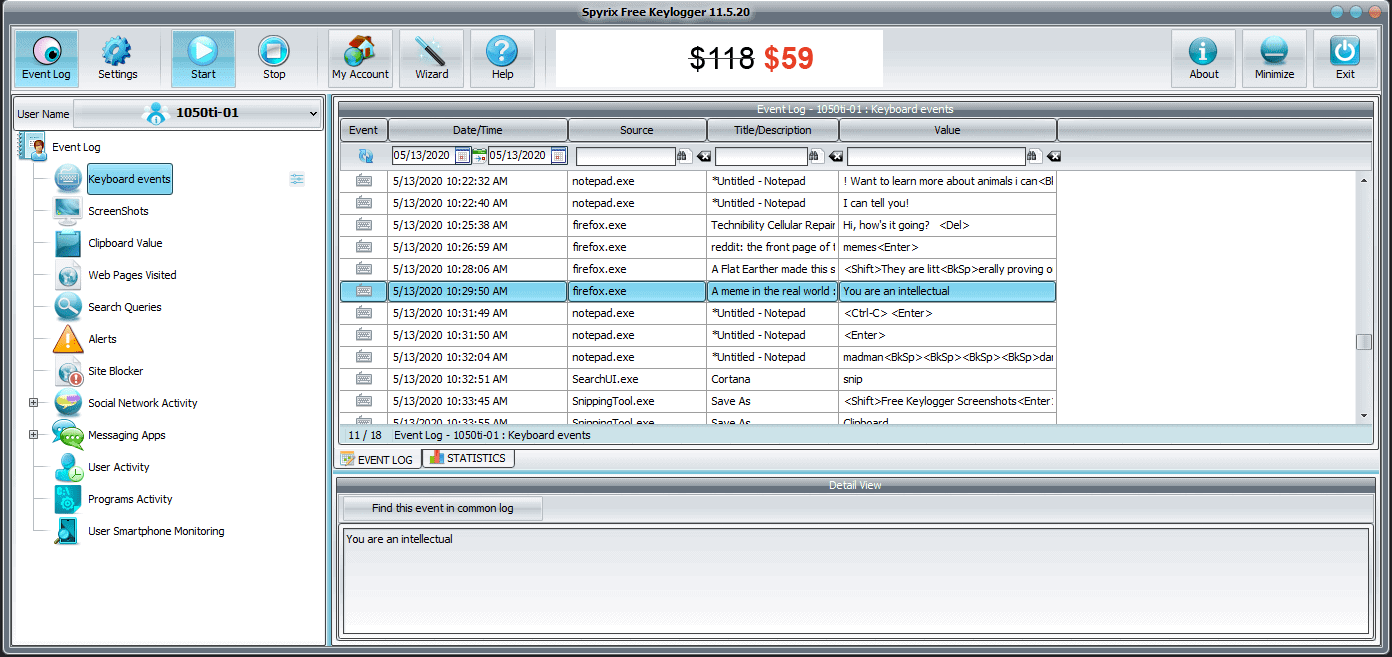Open the Event Log toolbar icon
Image resolution: width=1392 pixels, height=657 pixels.
46,58
